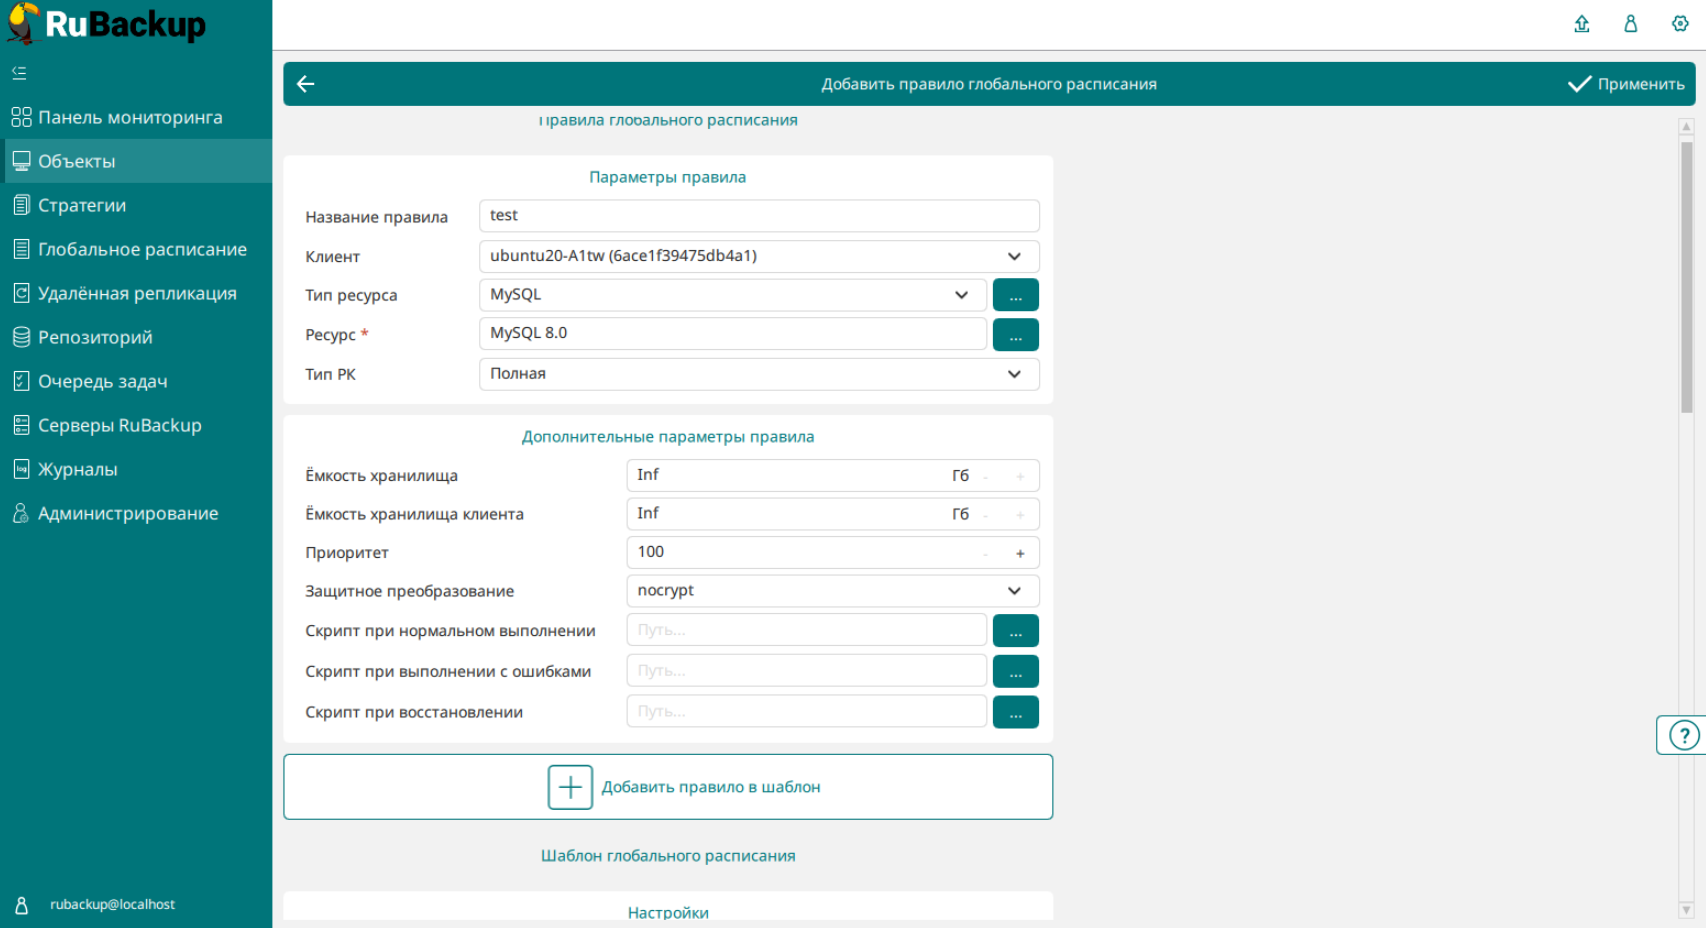Click the upload icon in the top bar
1706x928 pixels.
click(1581, 24)
